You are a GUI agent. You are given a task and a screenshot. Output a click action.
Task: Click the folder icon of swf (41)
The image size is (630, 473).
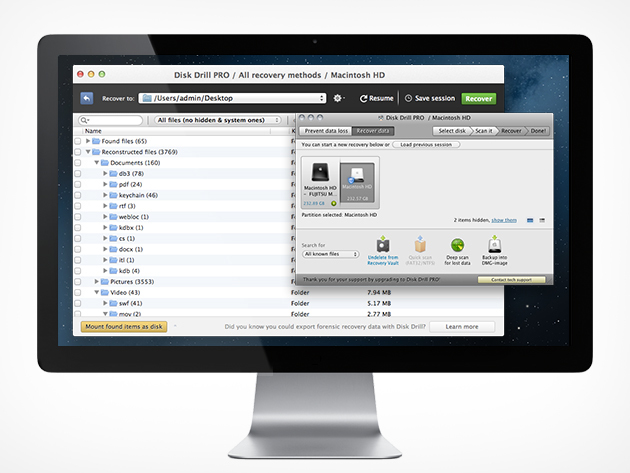[x=113, y=303]
